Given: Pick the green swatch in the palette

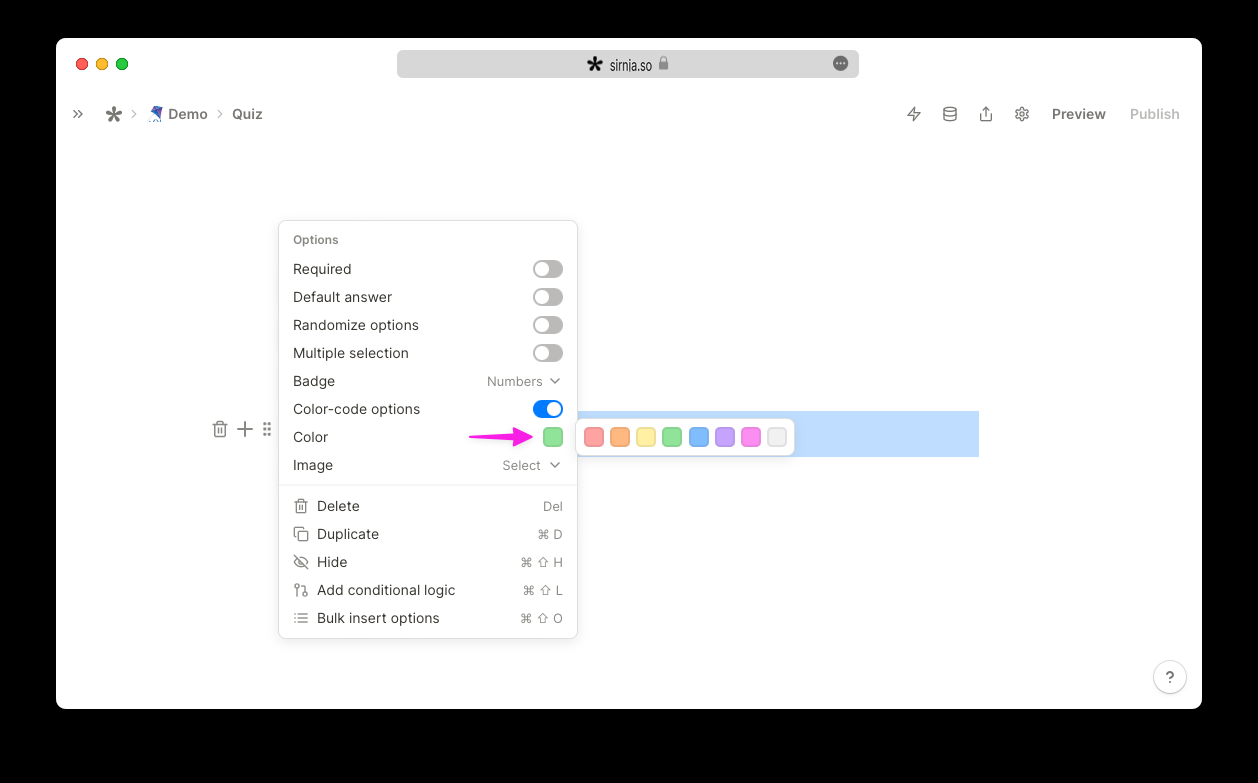Looking at the screenshot, I should pos(672,437).
